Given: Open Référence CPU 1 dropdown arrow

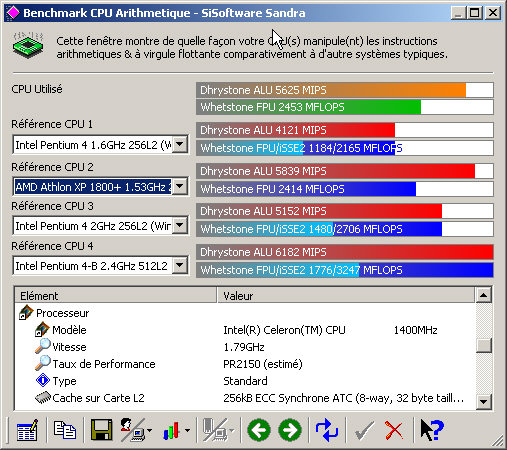Looking at the screenshot, I should [x=180, y=145].
